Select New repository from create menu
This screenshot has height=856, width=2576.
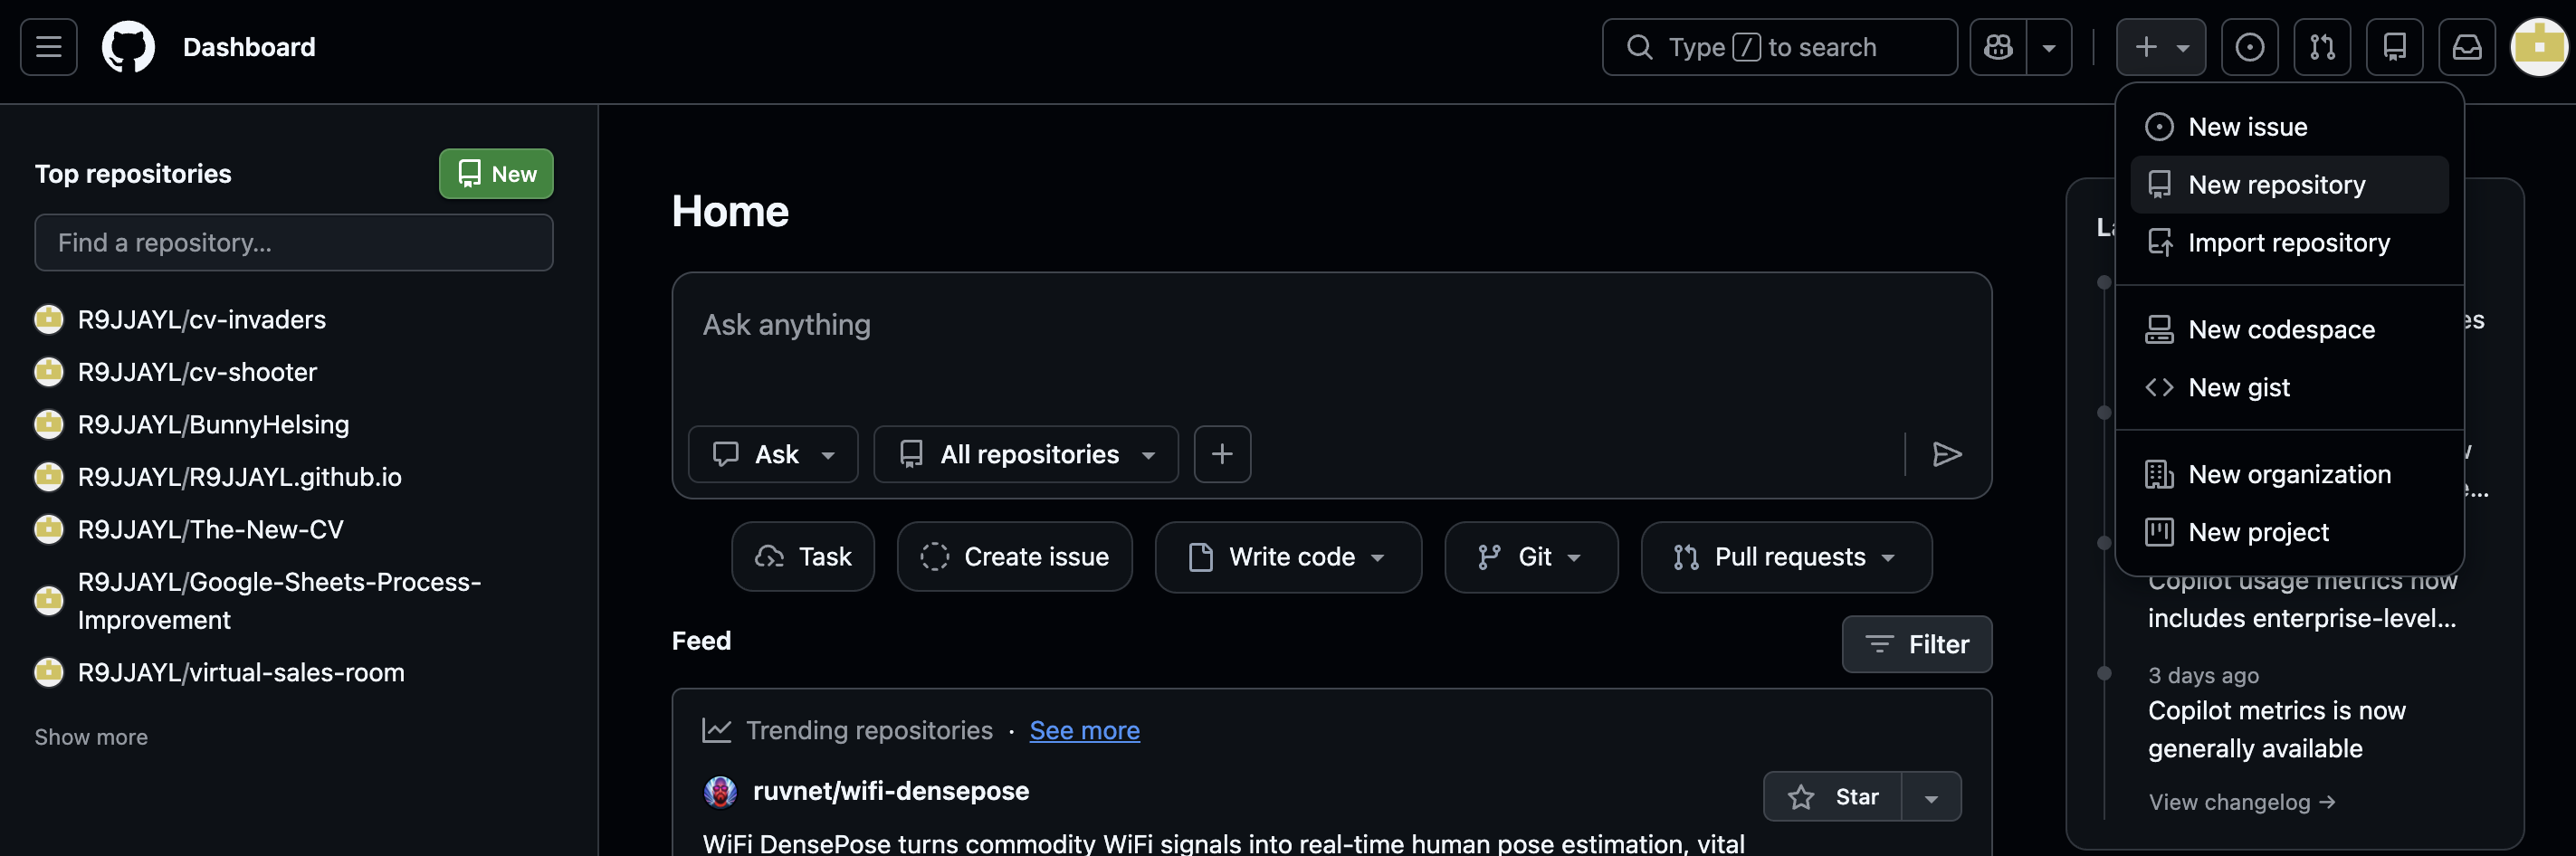coord(2289,185)
